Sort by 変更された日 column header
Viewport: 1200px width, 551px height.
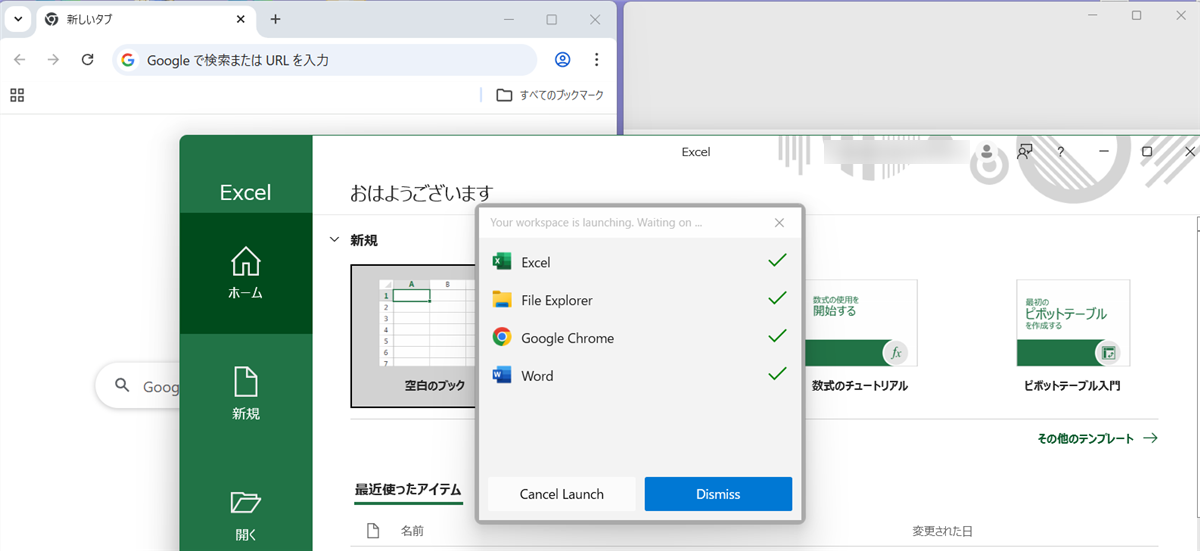tap(942, 531)
